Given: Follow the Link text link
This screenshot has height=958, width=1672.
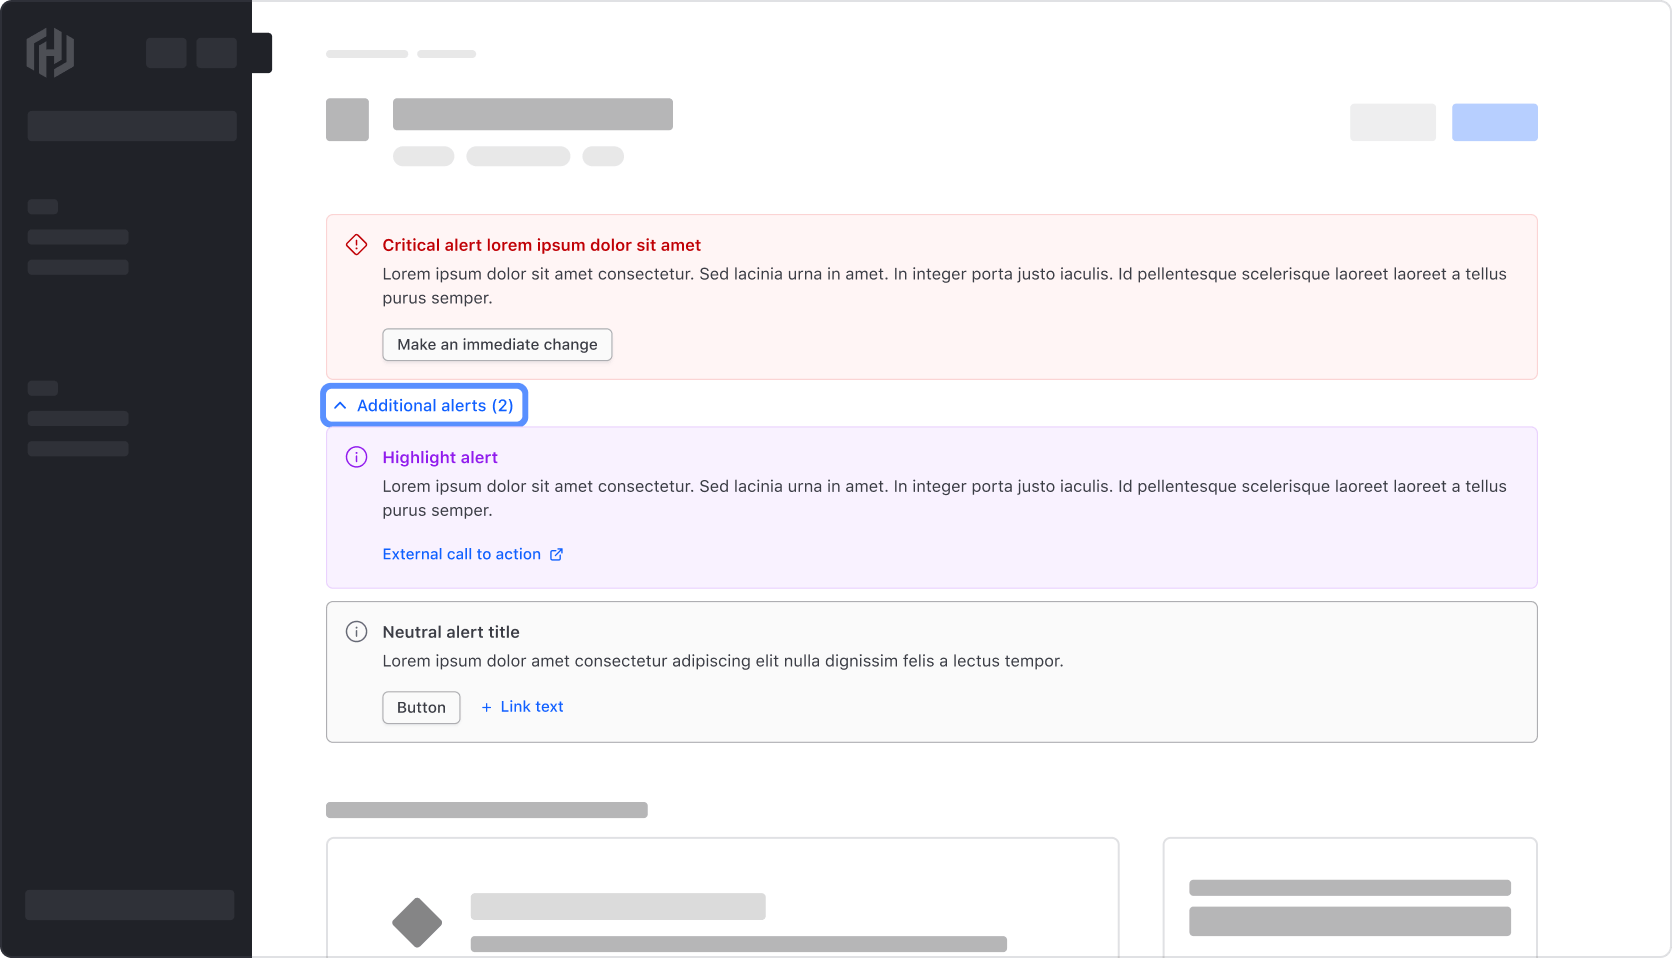Looking at the screenshot, I should point(532,707).
